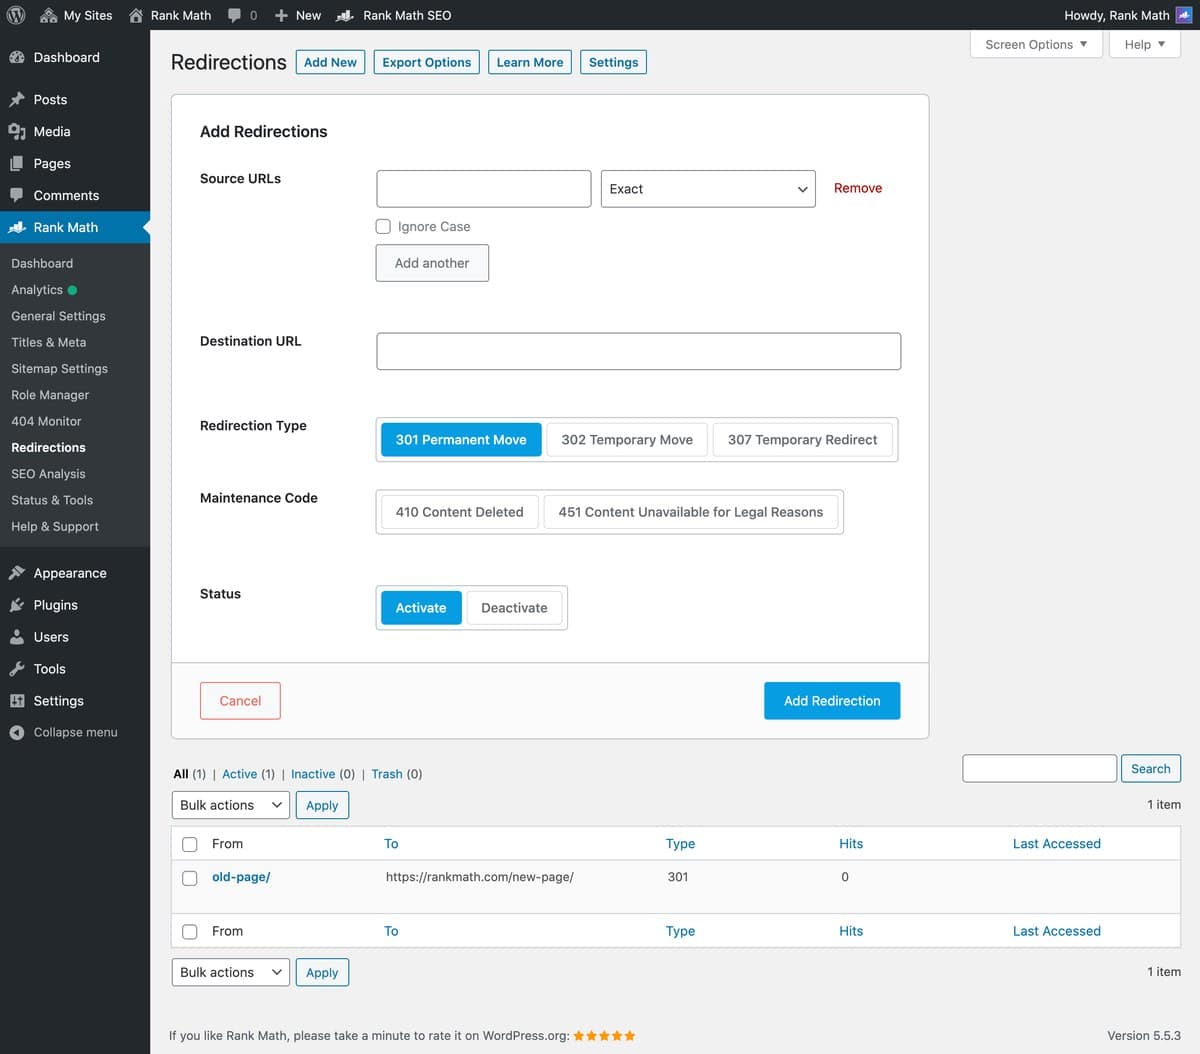The width and height of the screenshot is (1200, 1054).
Task: Open My Sites in admin bar
Action: pos(76,15)
